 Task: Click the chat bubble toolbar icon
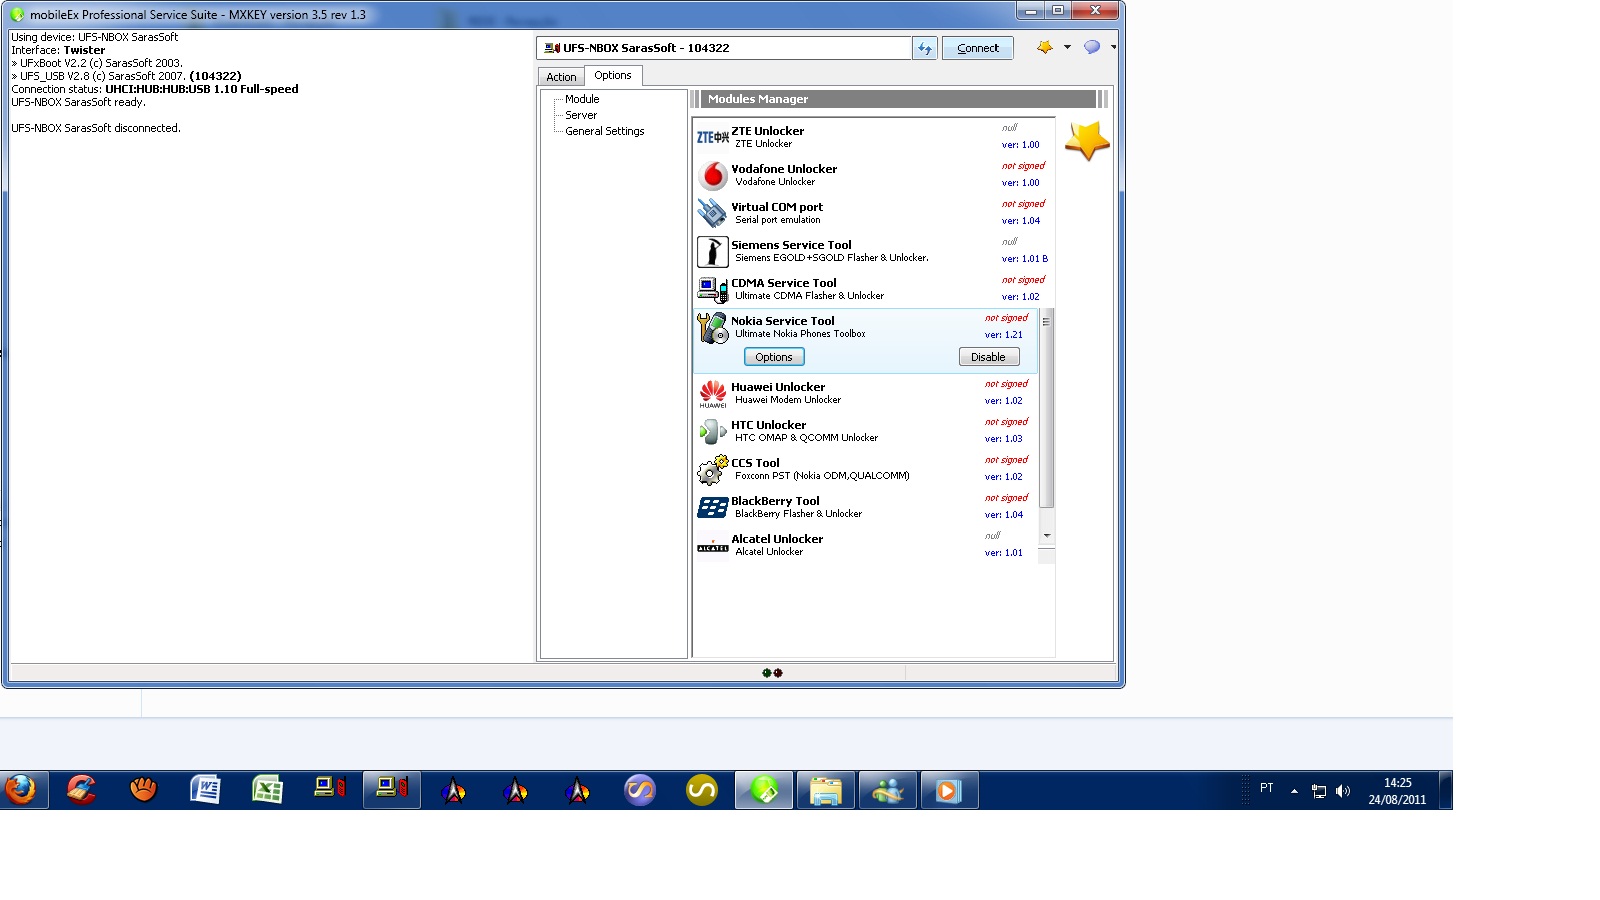pos(1092,47)
